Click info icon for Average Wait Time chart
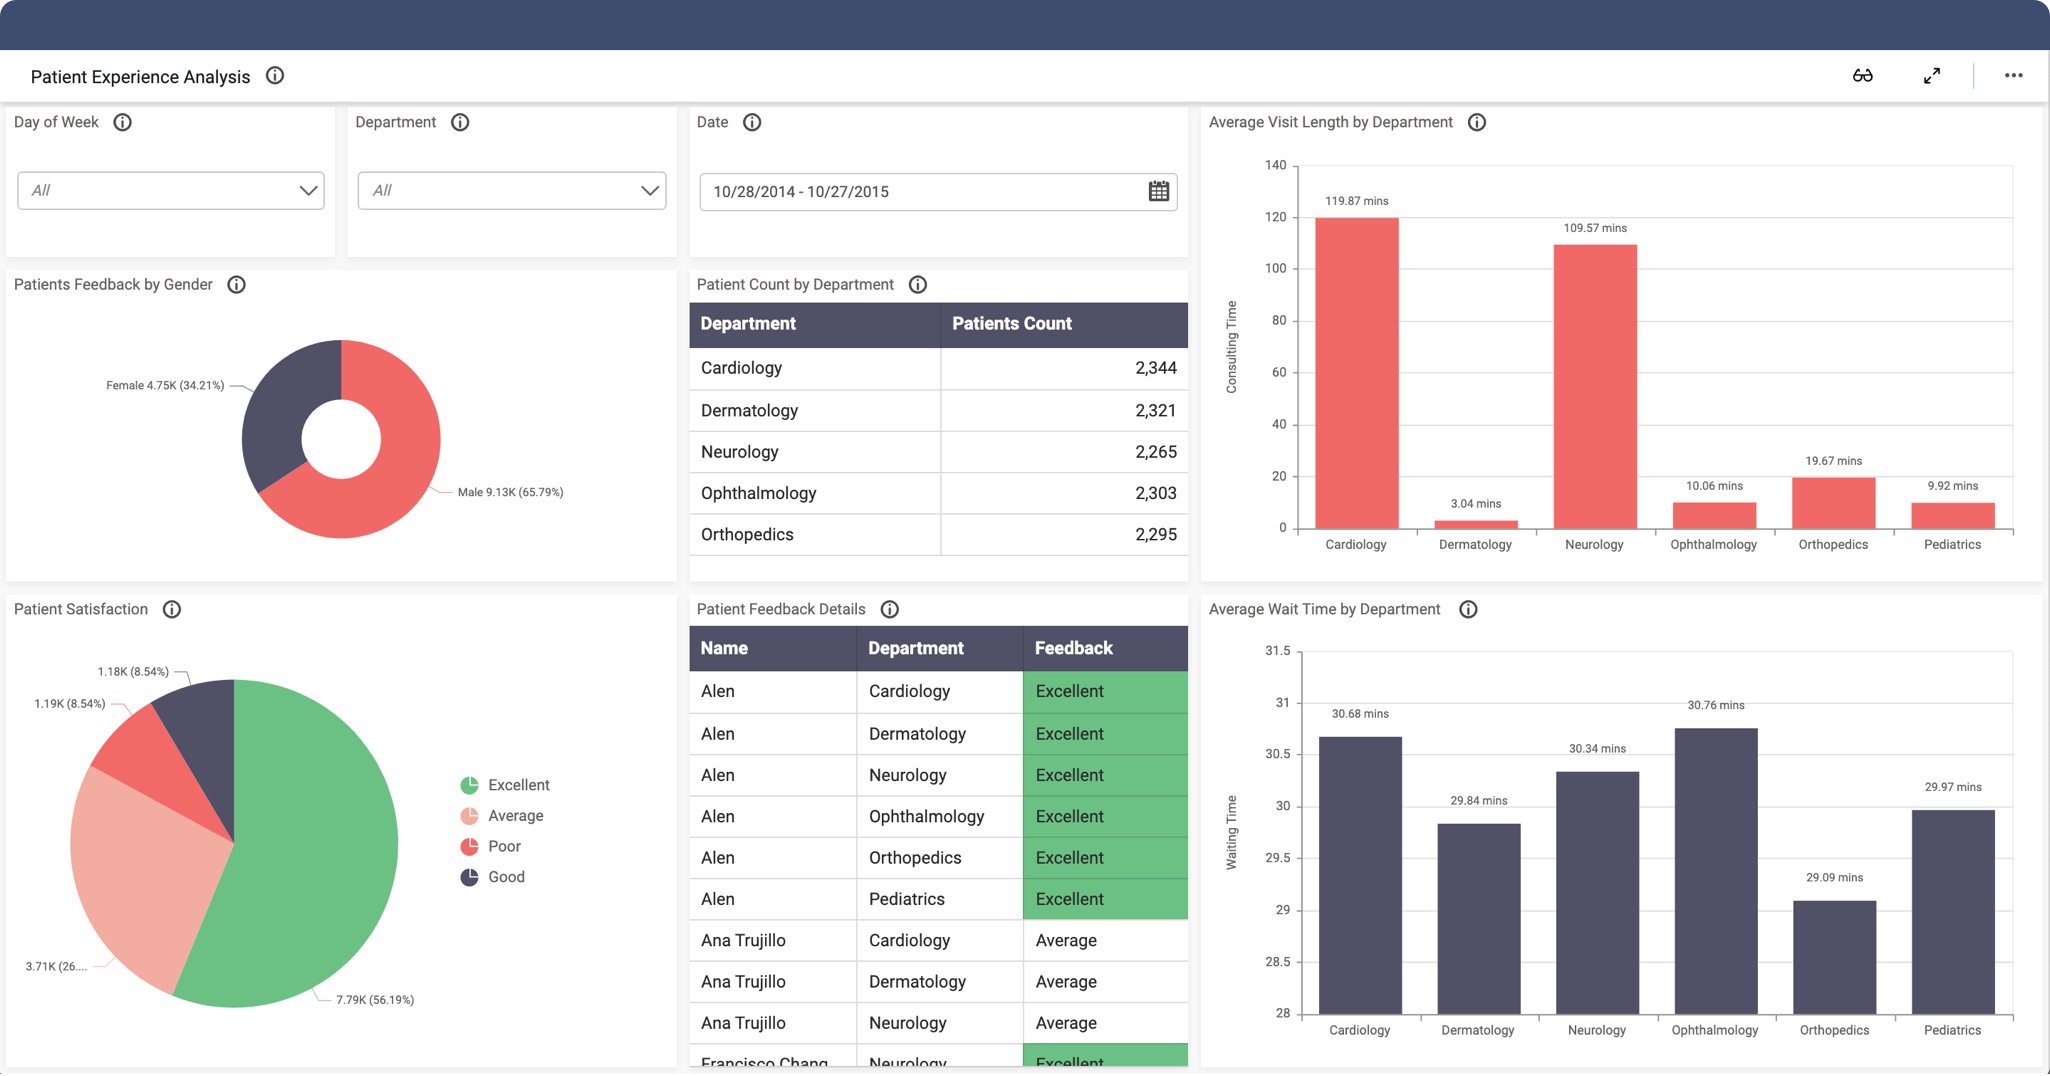2050x1076 pixels. click(1468, 609)
